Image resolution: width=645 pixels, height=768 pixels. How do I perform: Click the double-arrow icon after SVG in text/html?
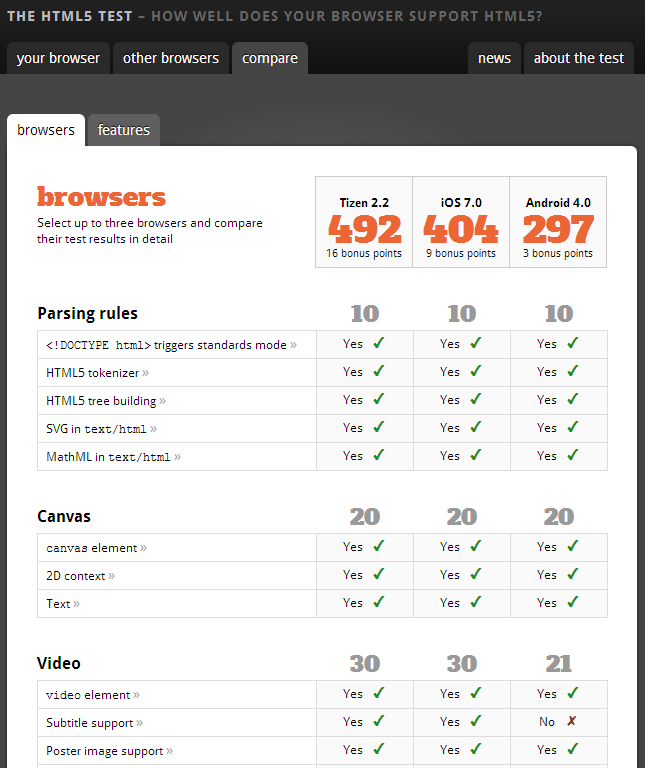(153, 429)
